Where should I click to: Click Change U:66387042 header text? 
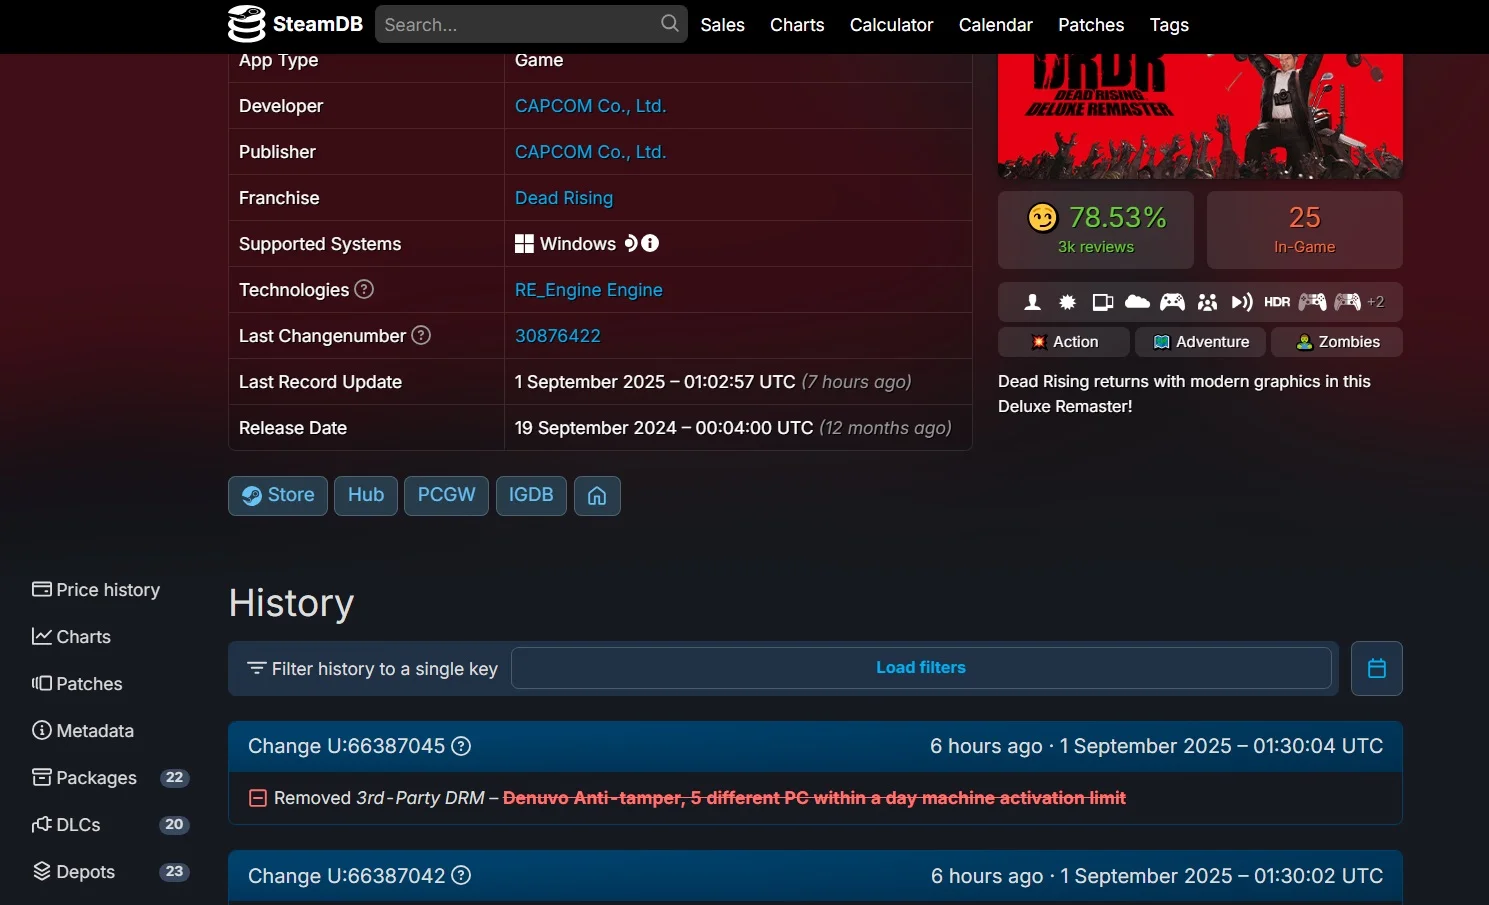click(x=346, y=876)
